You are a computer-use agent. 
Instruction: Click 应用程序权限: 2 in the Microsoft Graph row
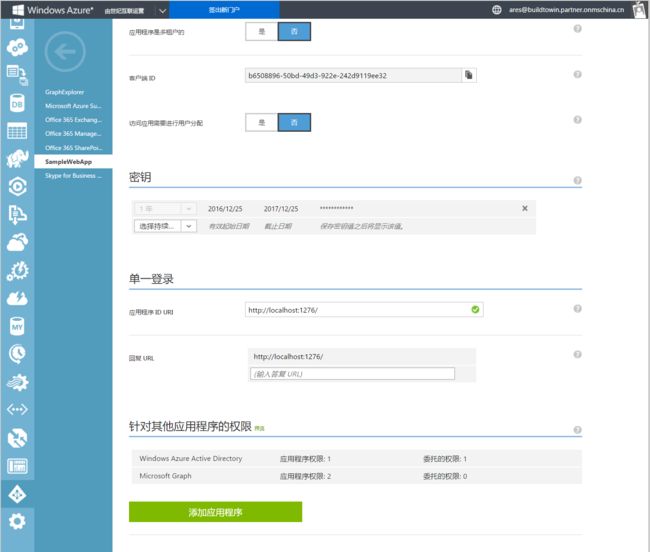click(305, 476)
